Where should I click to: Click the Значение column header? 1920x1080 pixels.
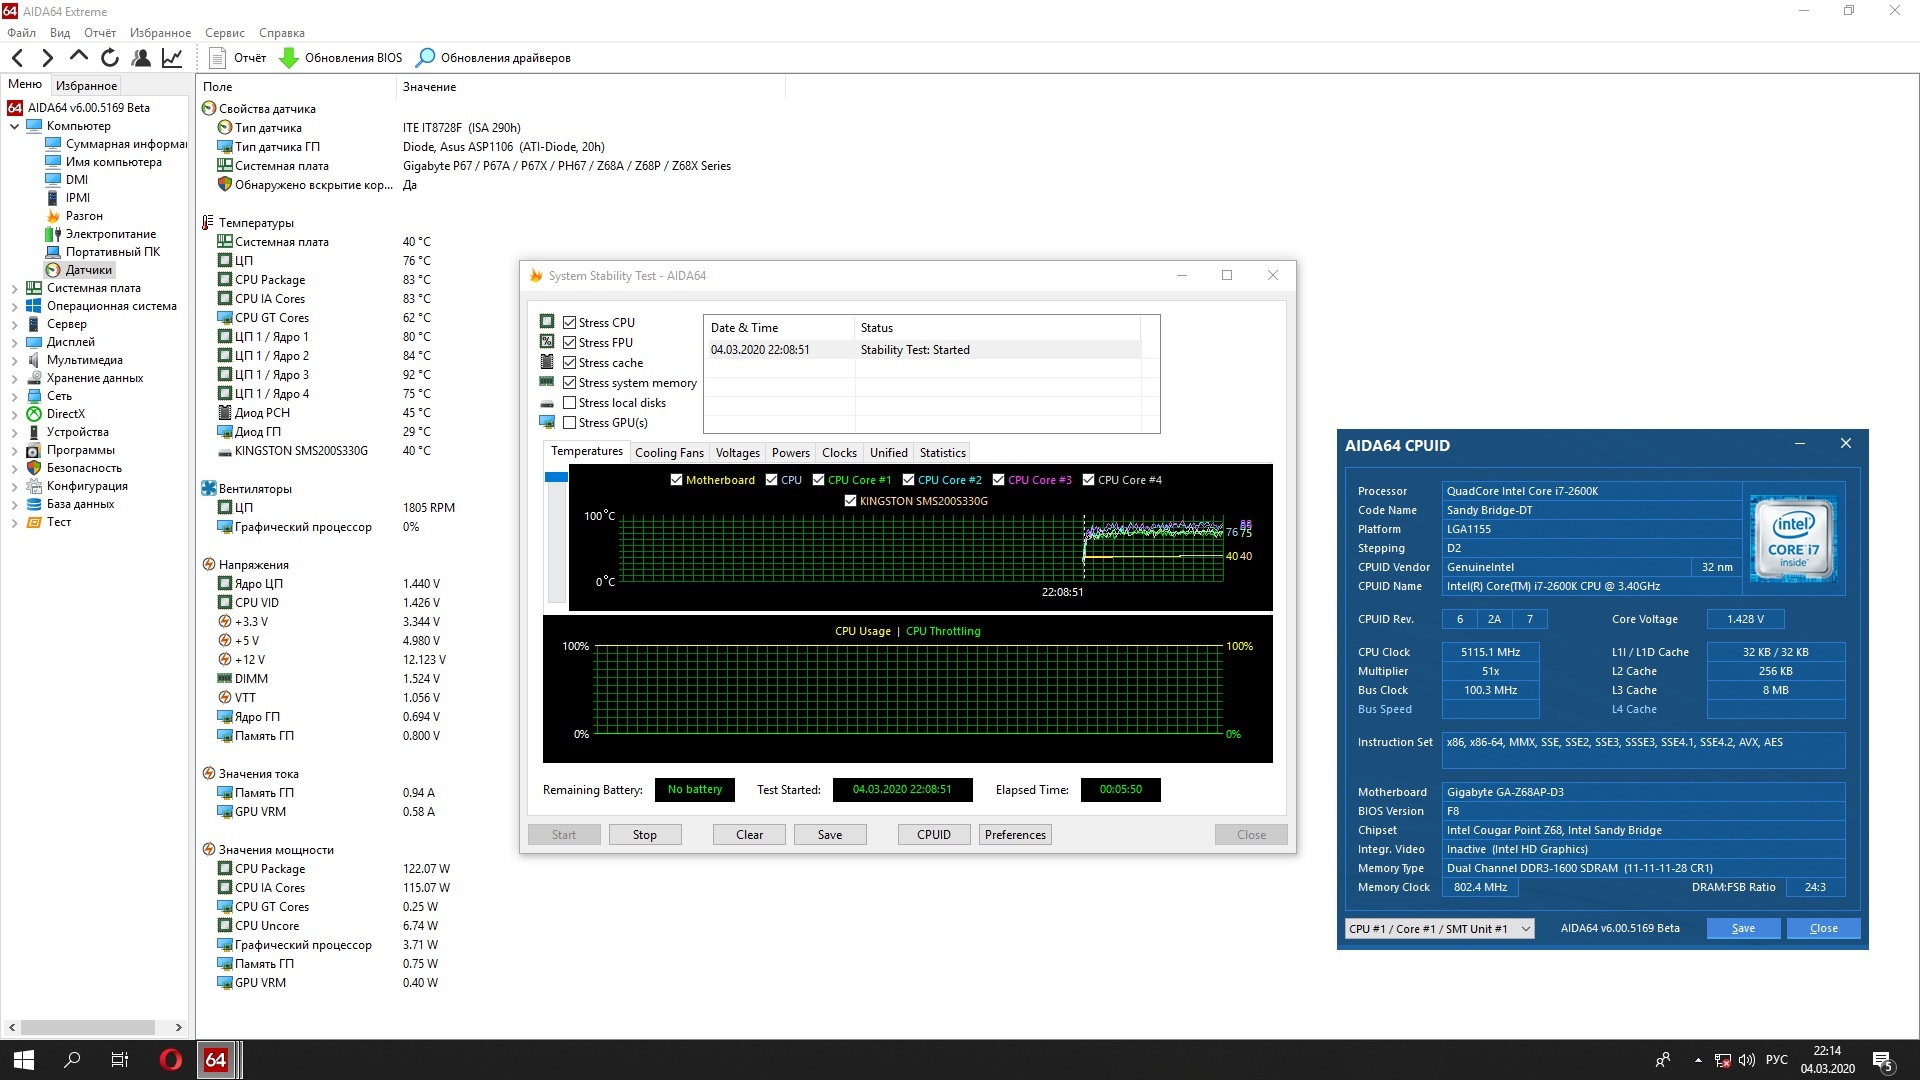point(590,87)
